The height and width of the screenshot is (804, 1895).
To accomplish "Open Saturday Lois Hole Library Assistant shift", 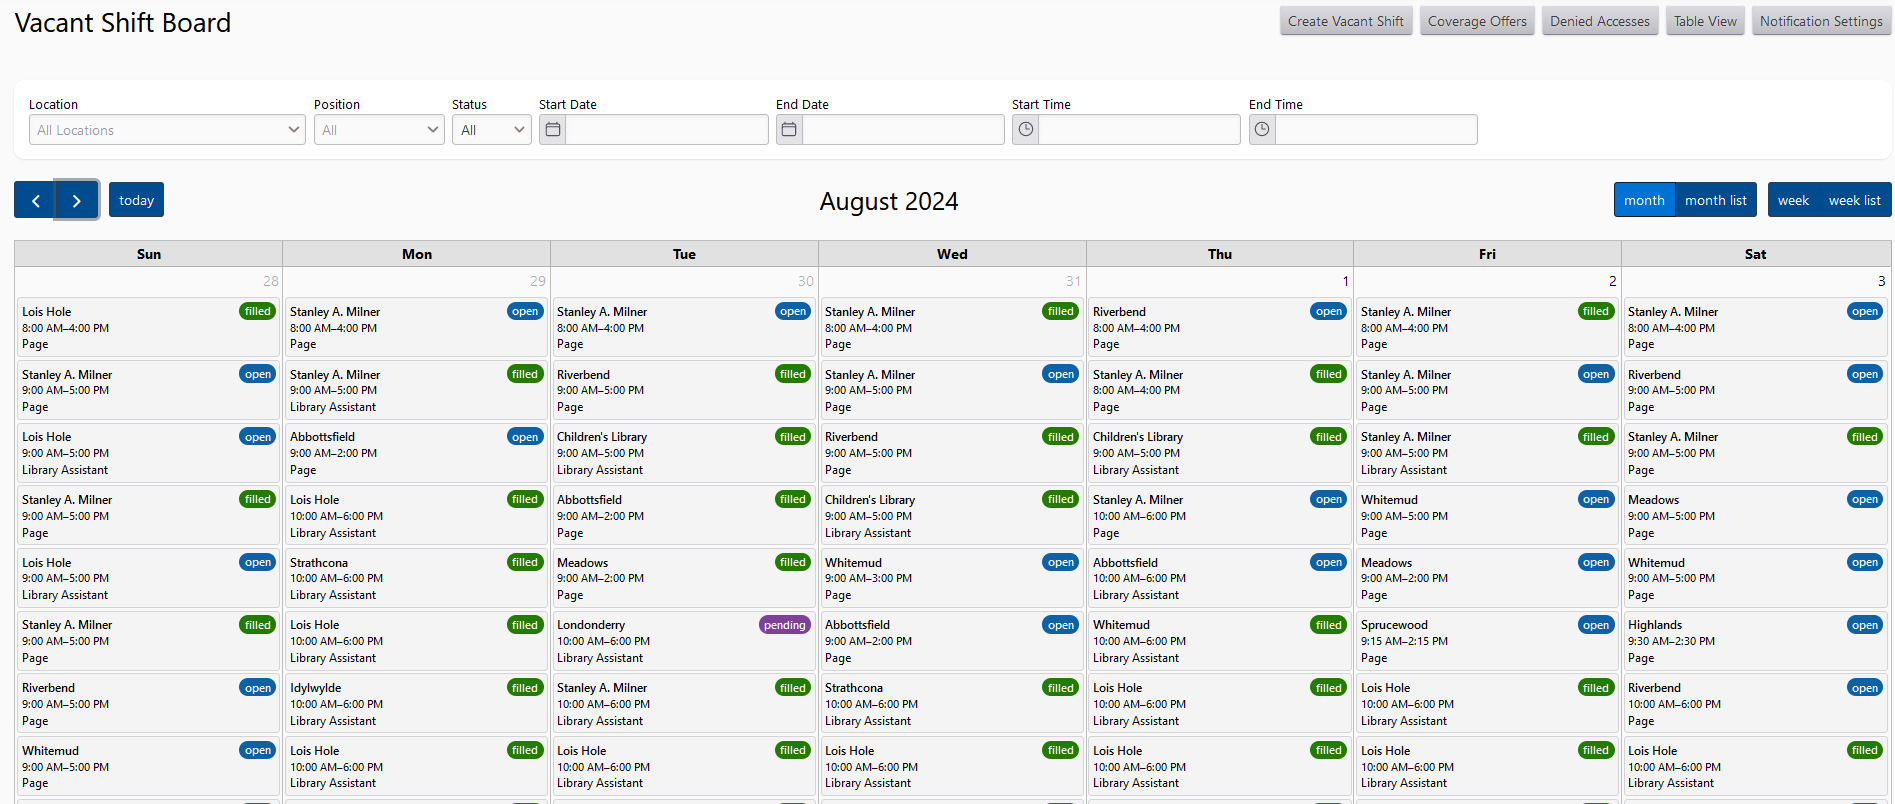I will tap(1755, 767).
